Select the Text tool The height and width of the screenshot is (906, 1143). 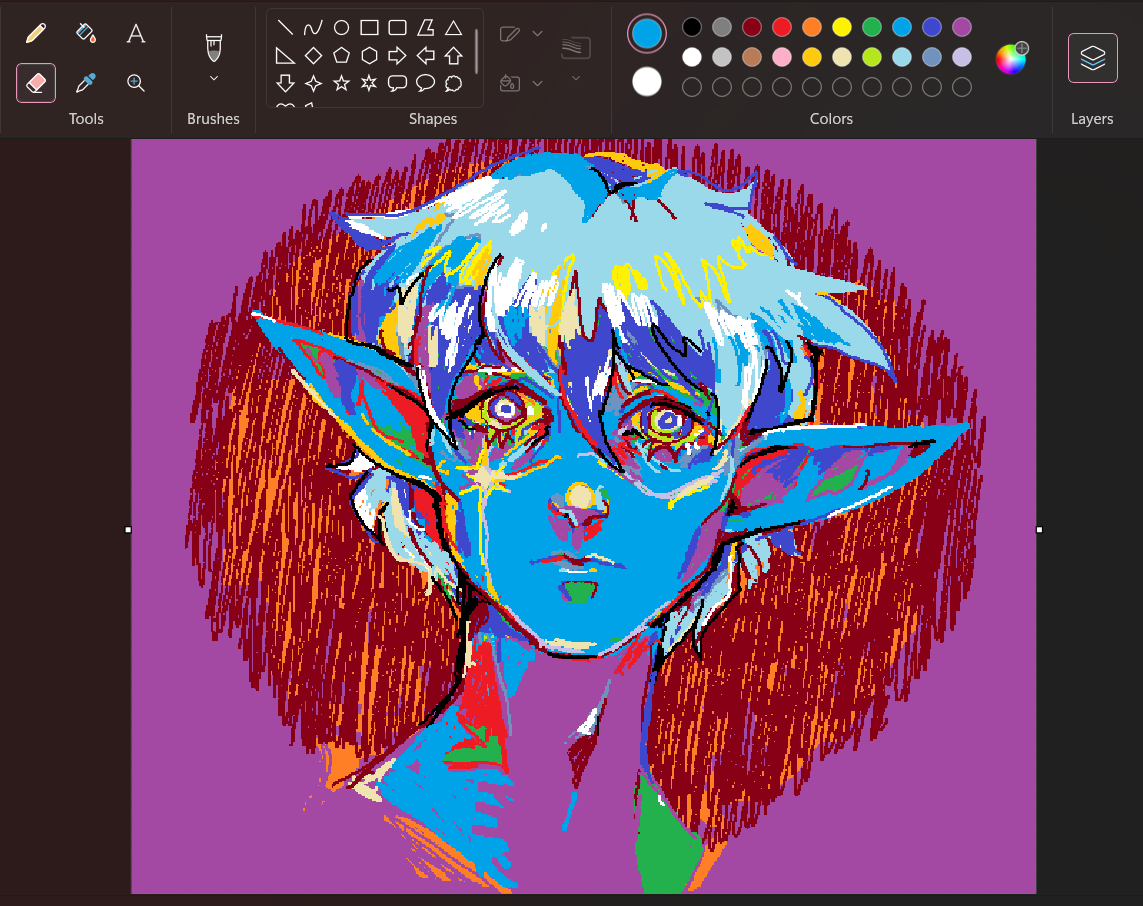[136, 34]
